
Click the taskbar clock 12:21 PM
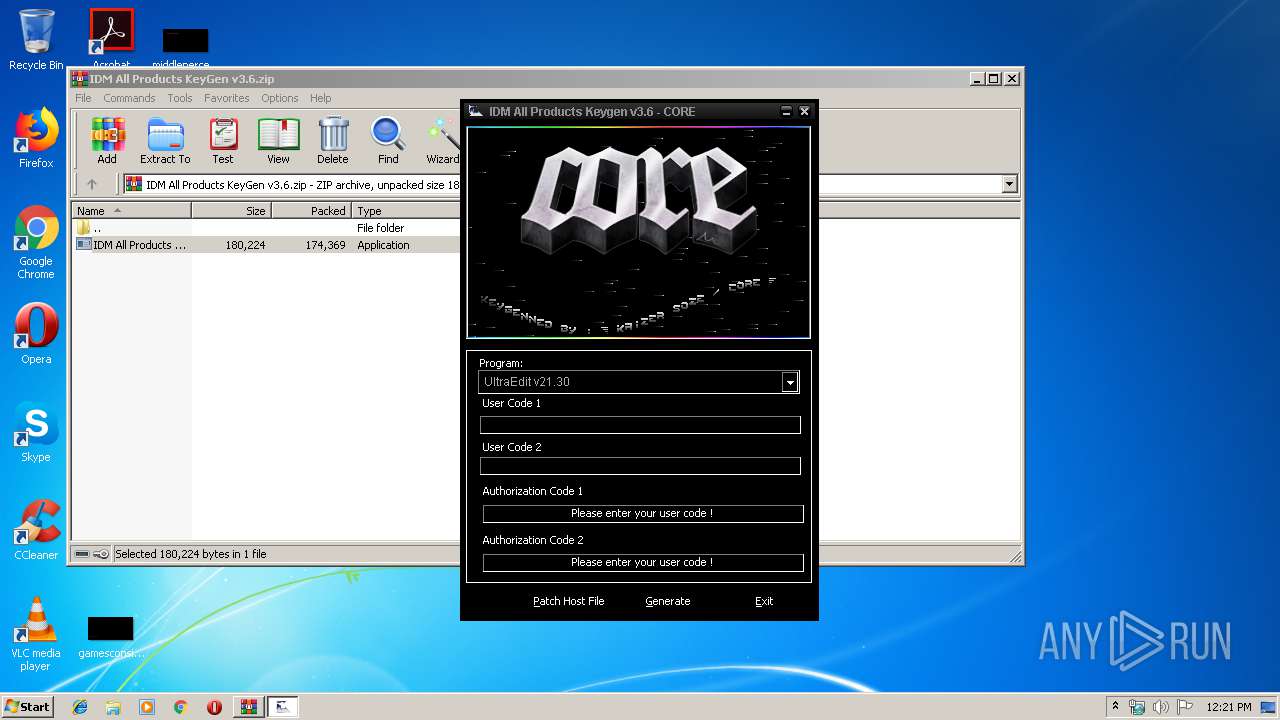1229,707
